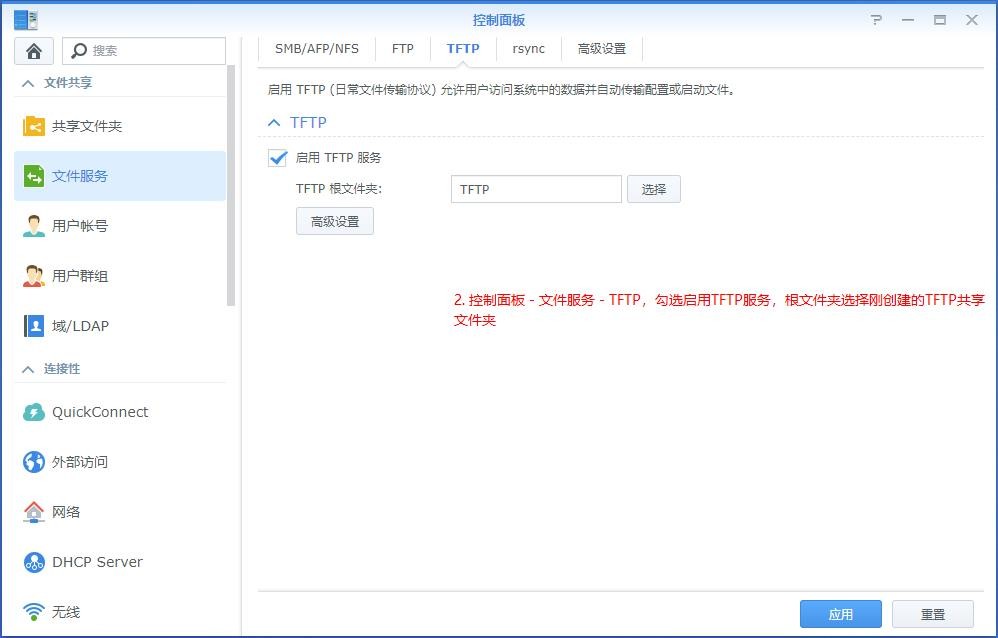The image size is (998, 638).
Task: Select 文件服务 file services icon
Action: (34, 176)
